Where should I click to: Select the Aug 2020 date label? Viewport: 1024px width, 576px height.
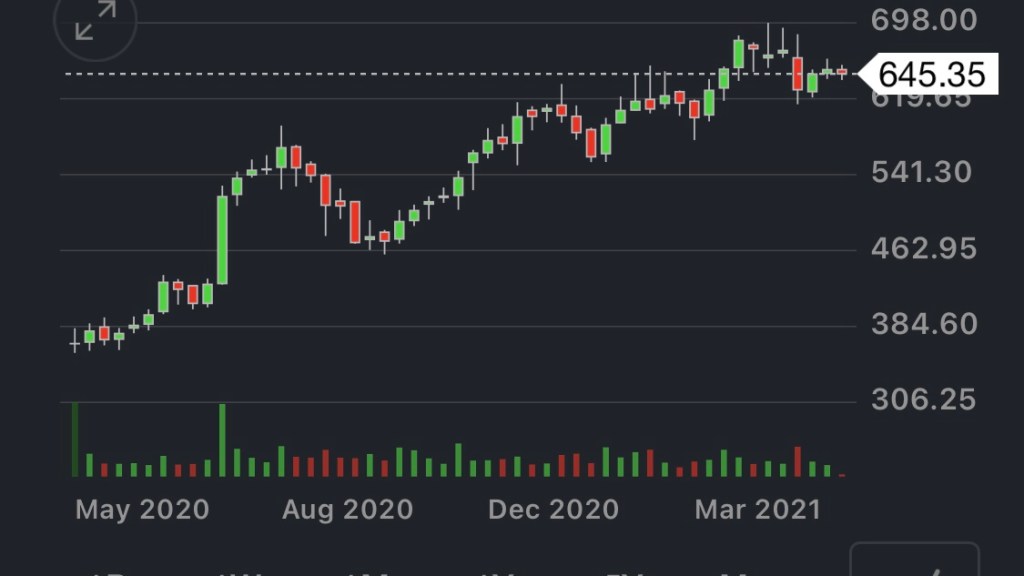click(x=347, y=510)
